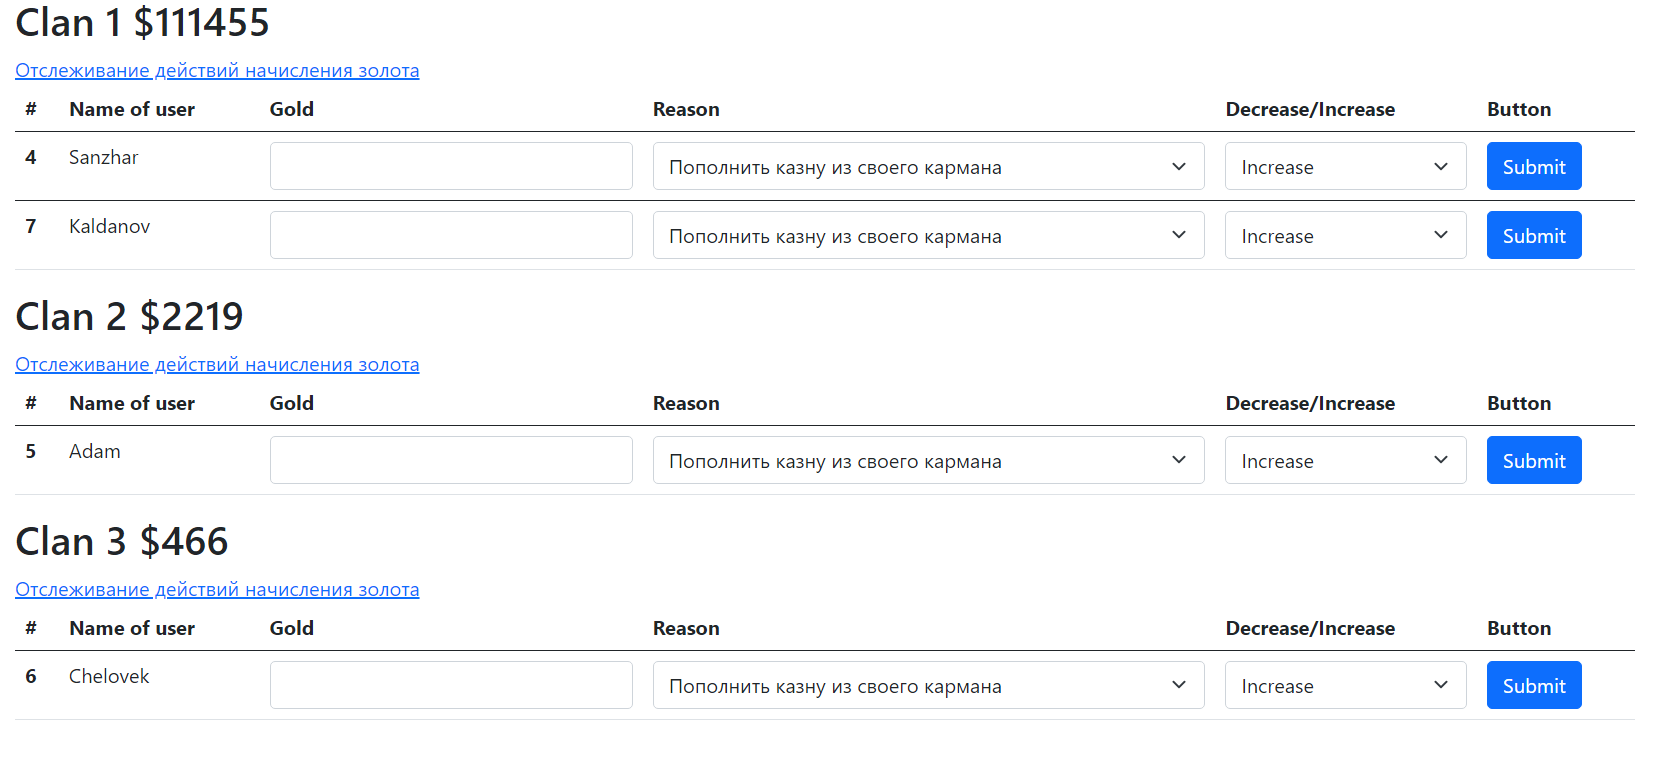
Task: Open the Decrease/Increase dropdown for Adam
Action: (x=1345, y=460)
